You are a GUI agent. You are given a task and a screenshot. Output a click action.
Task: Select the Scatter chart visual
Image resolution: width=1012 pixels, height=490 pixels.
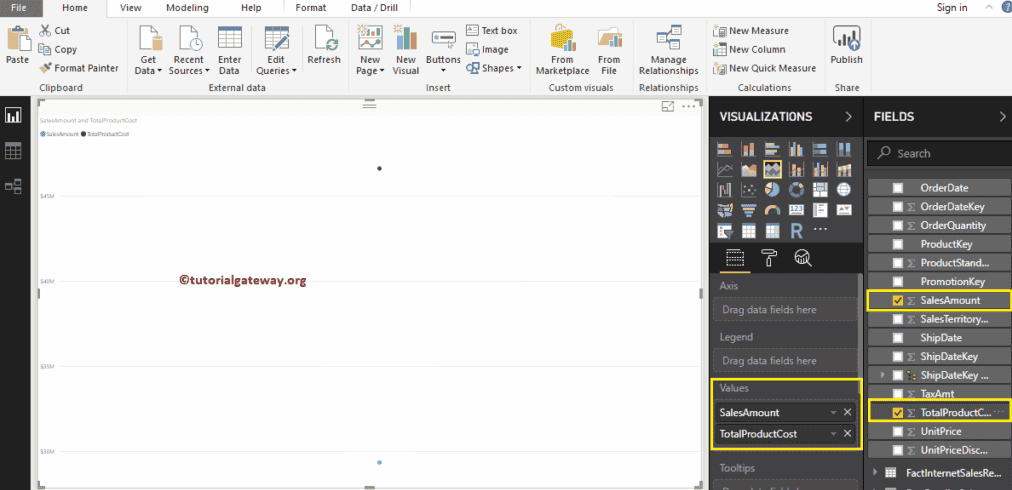pyautogui.click(x=749, y=189)
